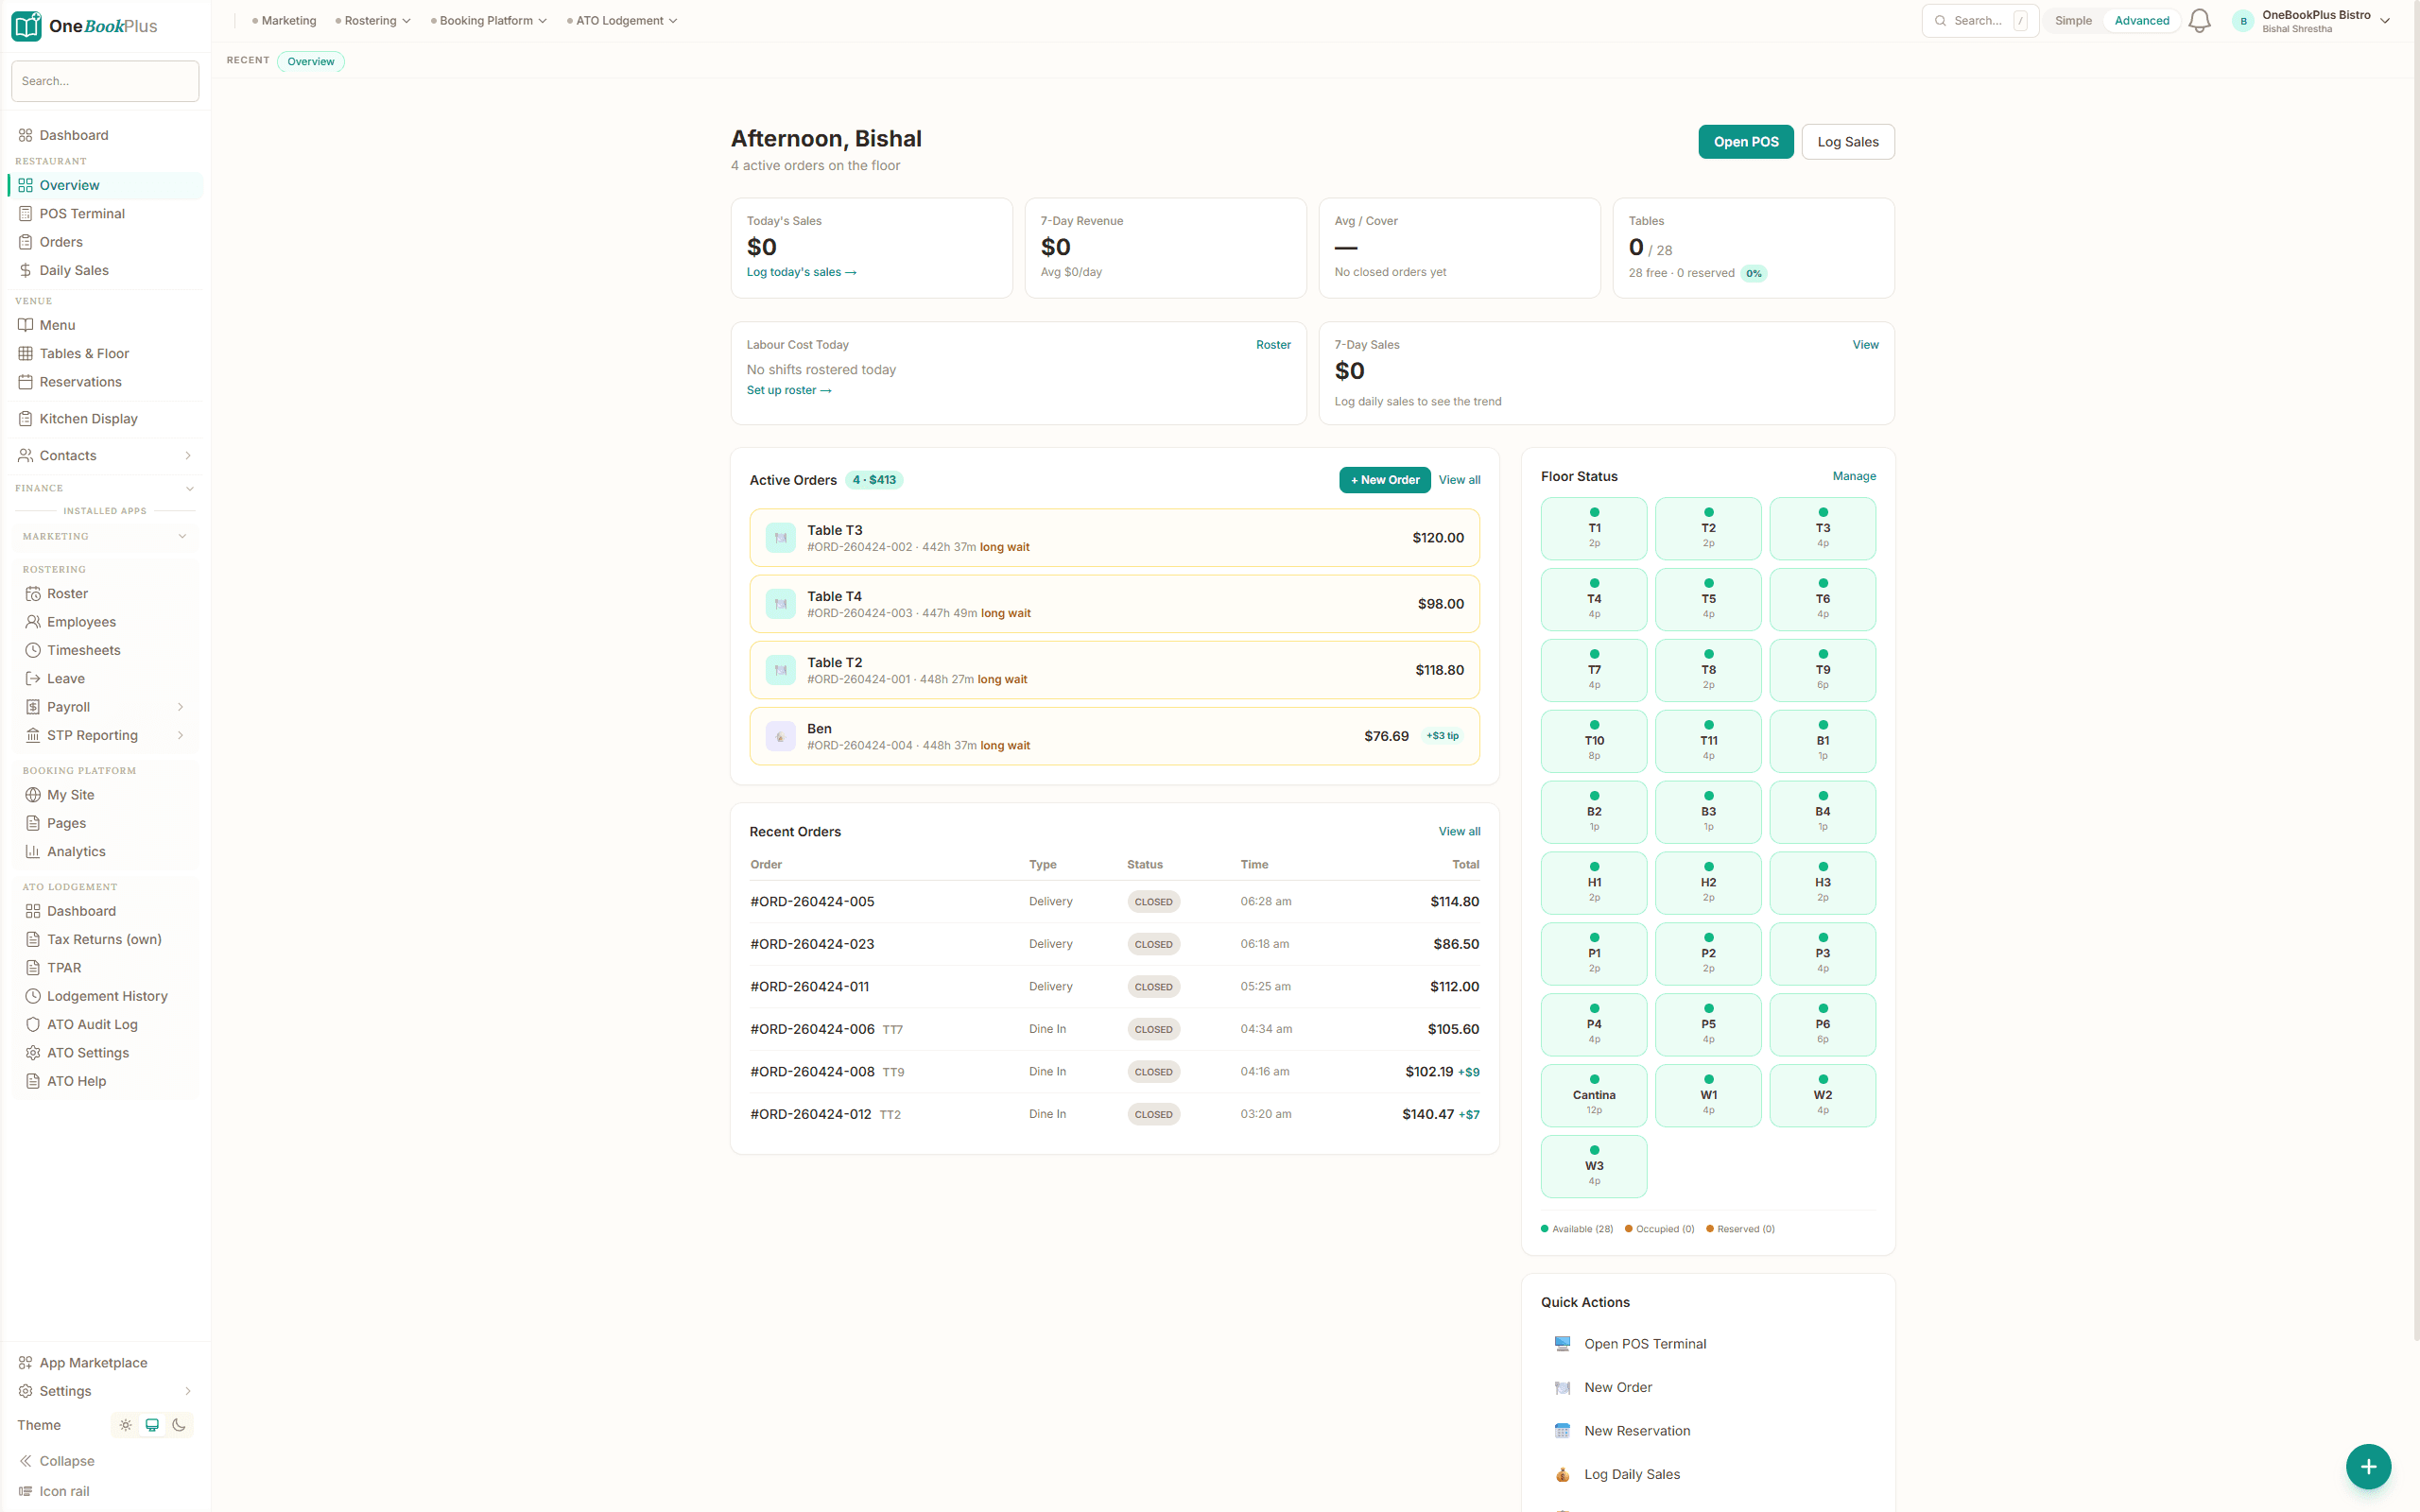2420x1512 pixels.
Task: Click the Open POS button
Action: 1746,142
